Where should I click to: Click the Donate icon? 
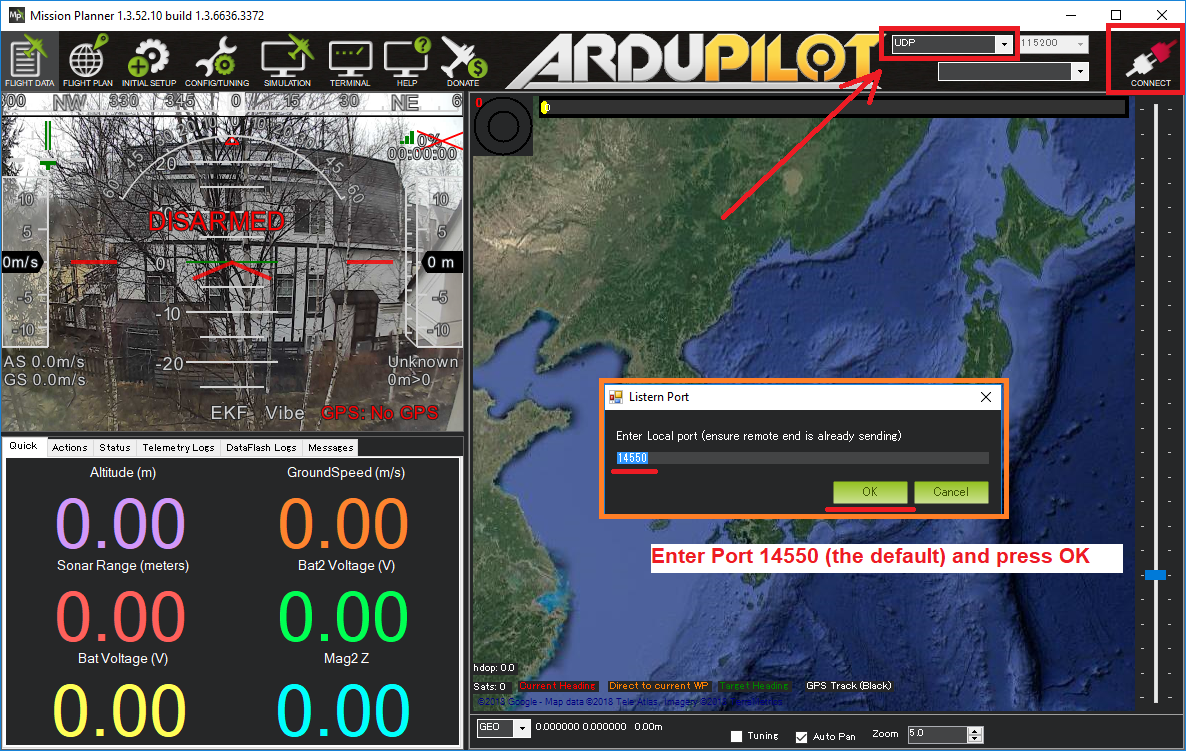463,61
